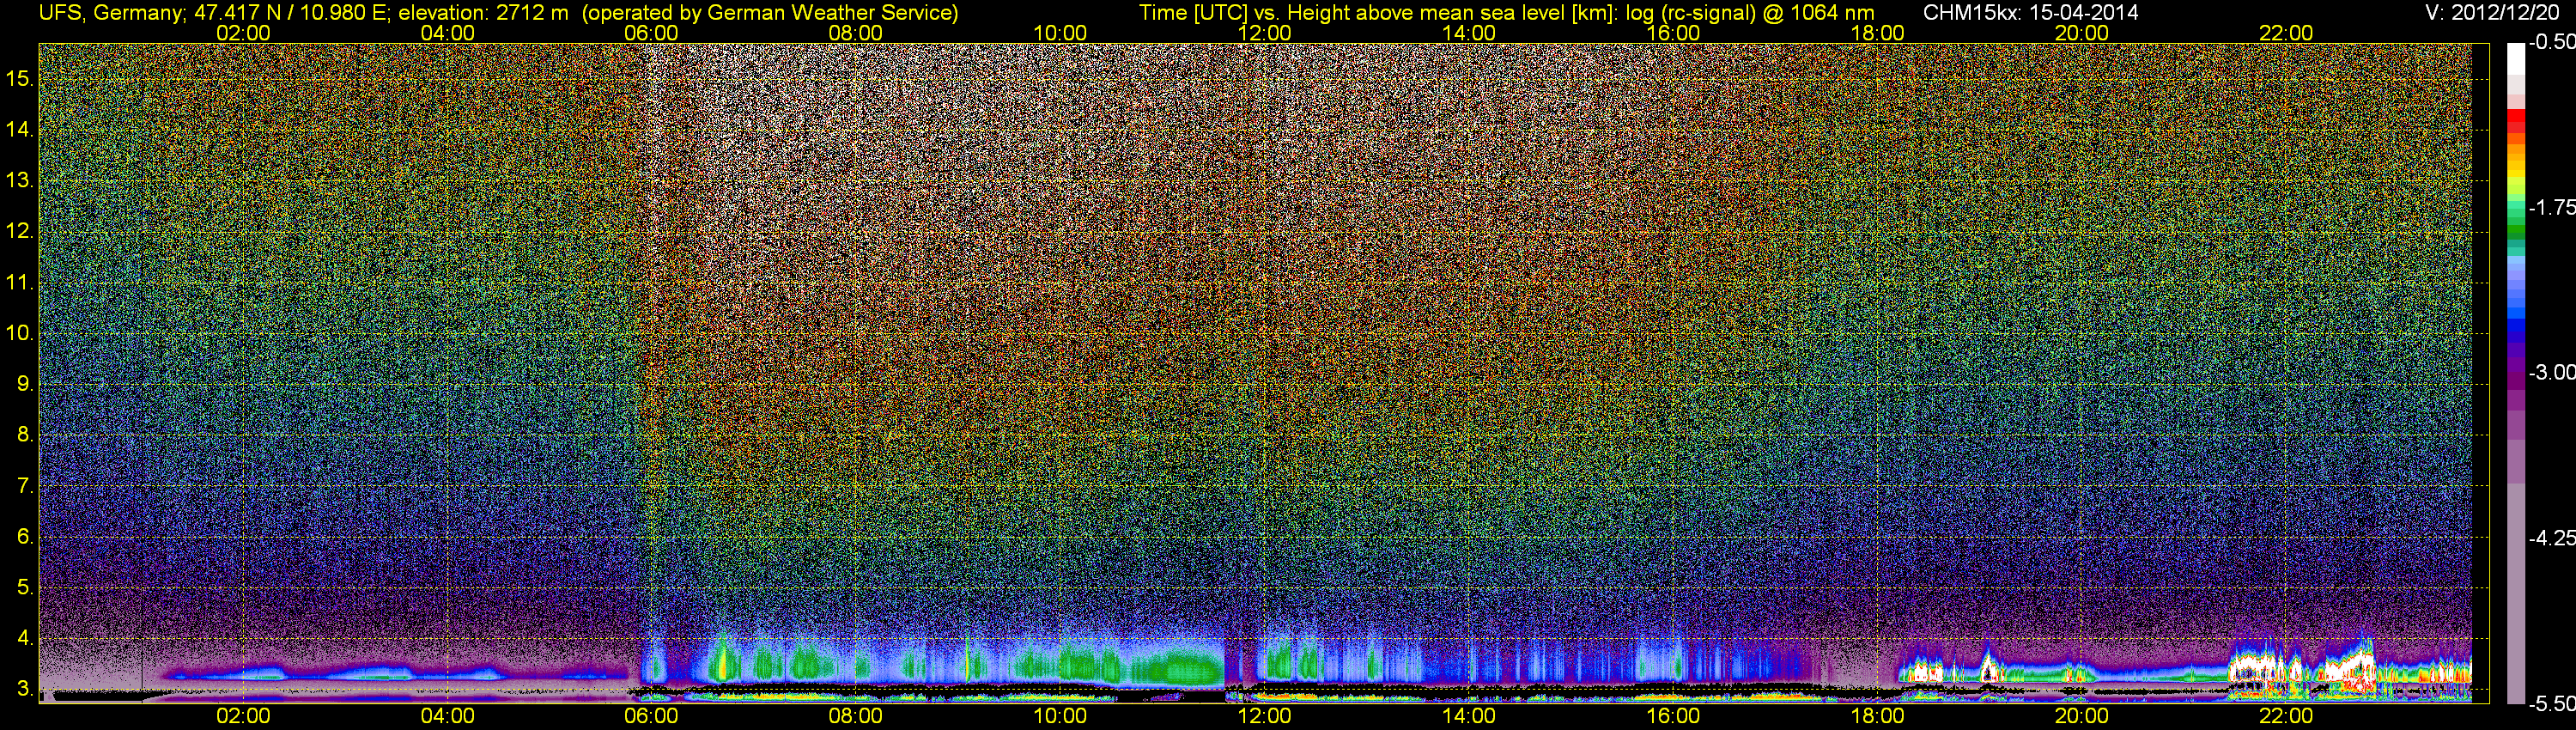
Task: Click the coordinates "47.417 N / 10.980 E"
Action: (x=292, y=13)
